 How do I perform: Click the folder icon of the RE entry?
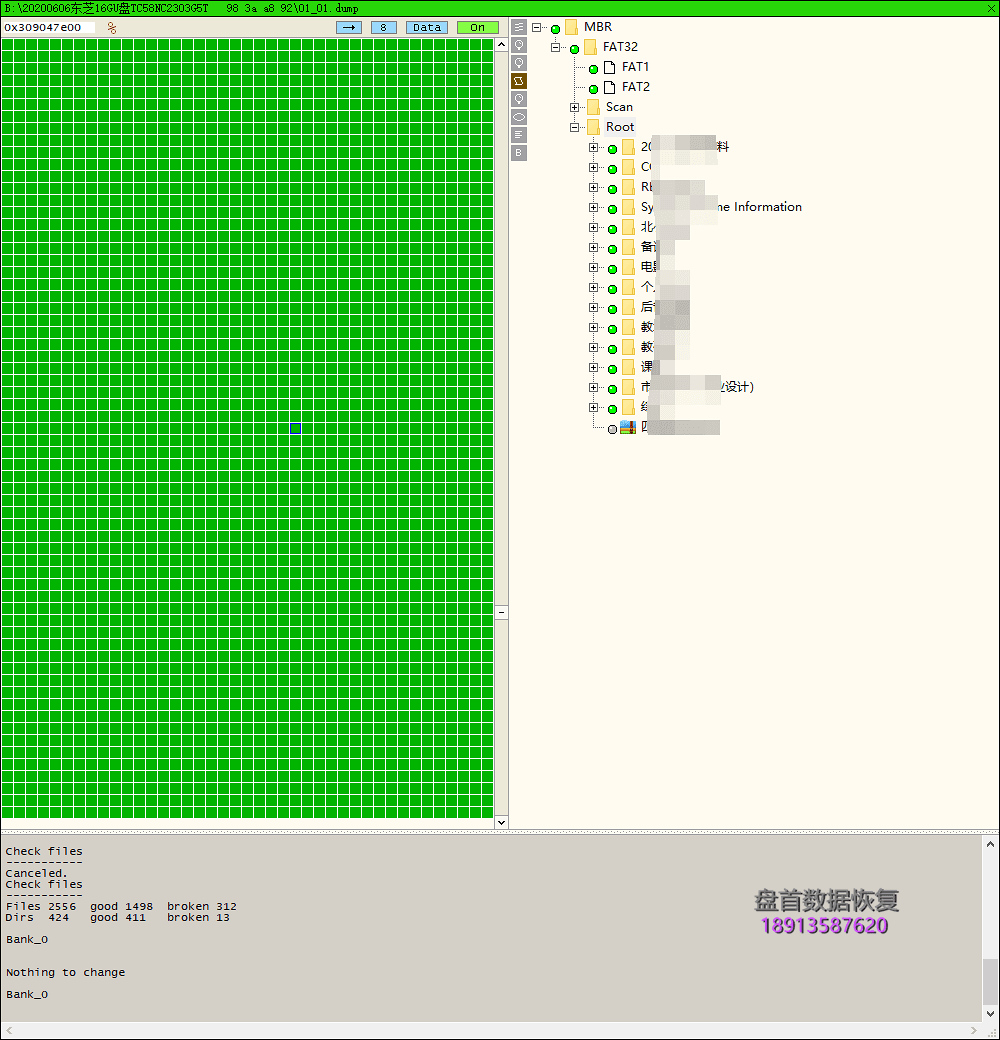point(629,187)
